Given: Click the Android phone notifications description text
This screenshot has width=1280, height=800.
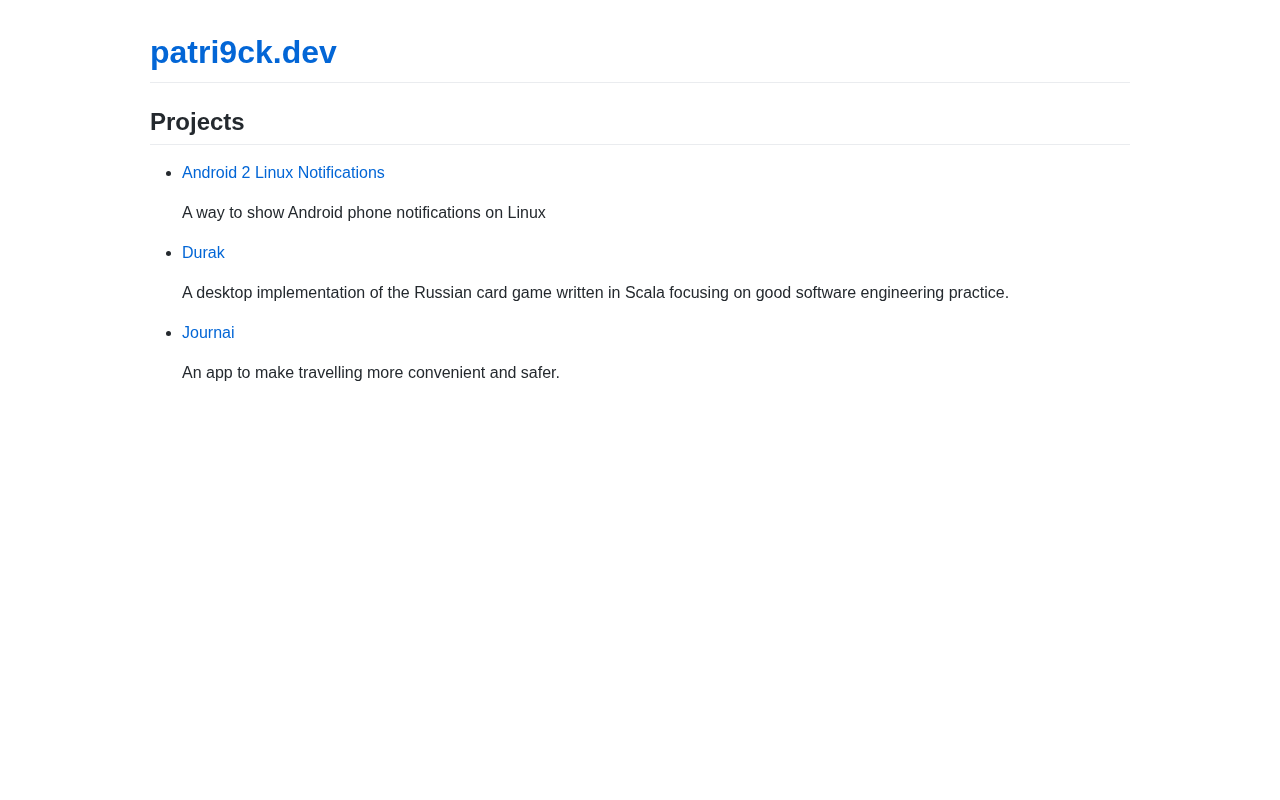Looking at the screenshot, I should [364, 213].
